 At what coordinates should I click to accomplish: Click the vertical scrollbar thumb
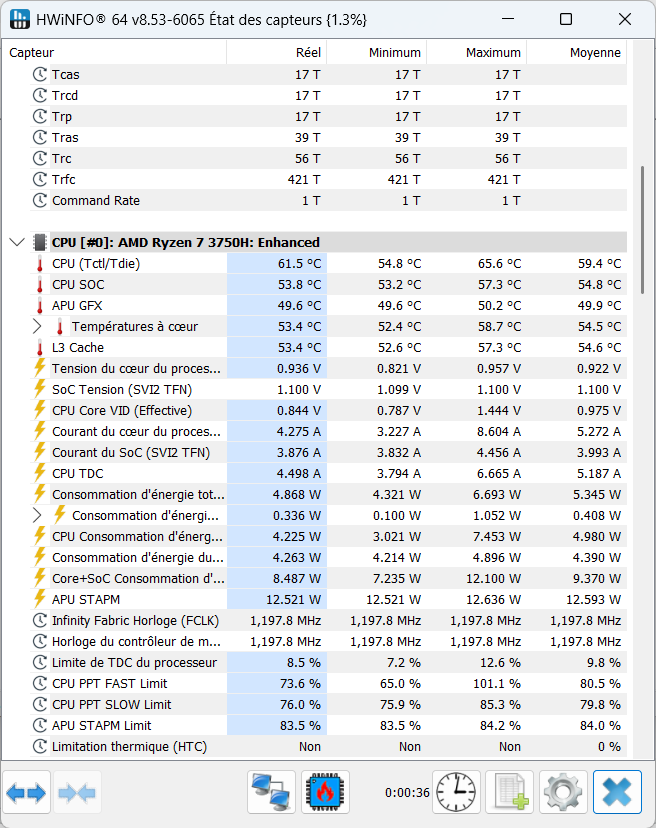pos(642,230)
